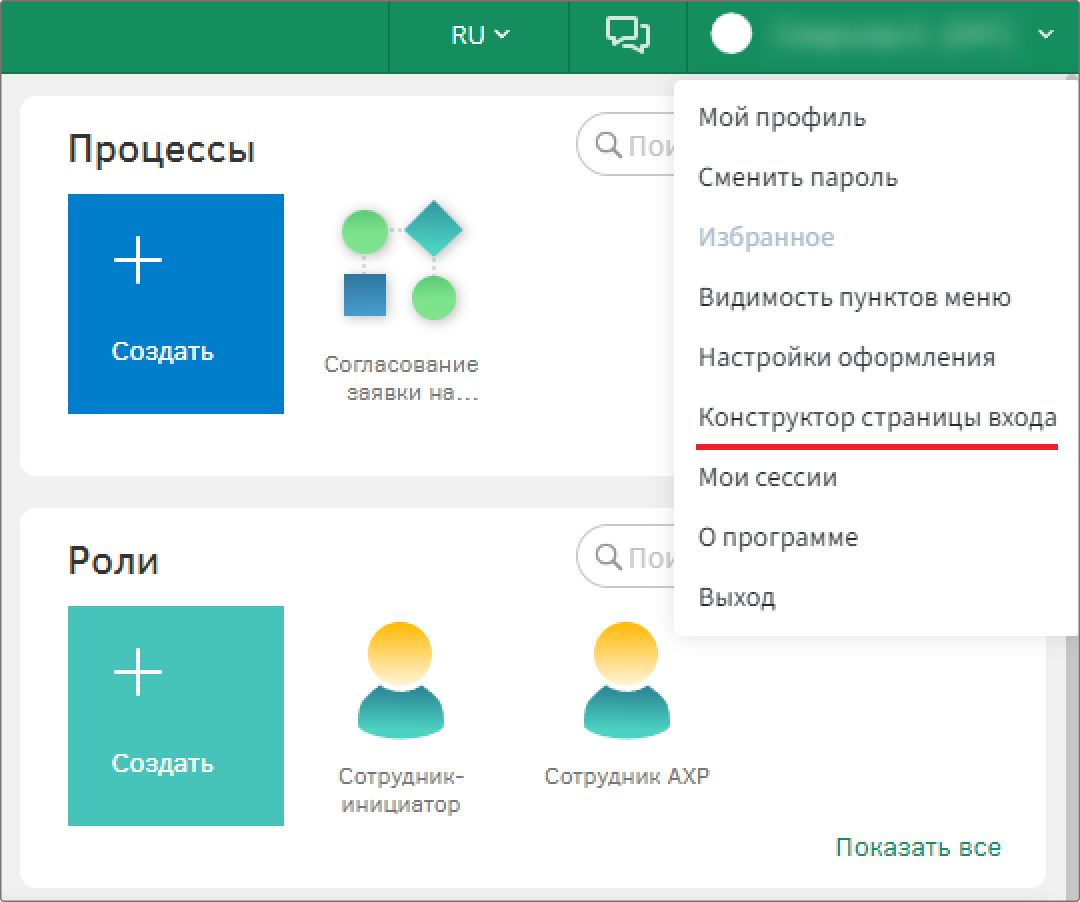Create a new role with teal tile

[x=176, y=715]
